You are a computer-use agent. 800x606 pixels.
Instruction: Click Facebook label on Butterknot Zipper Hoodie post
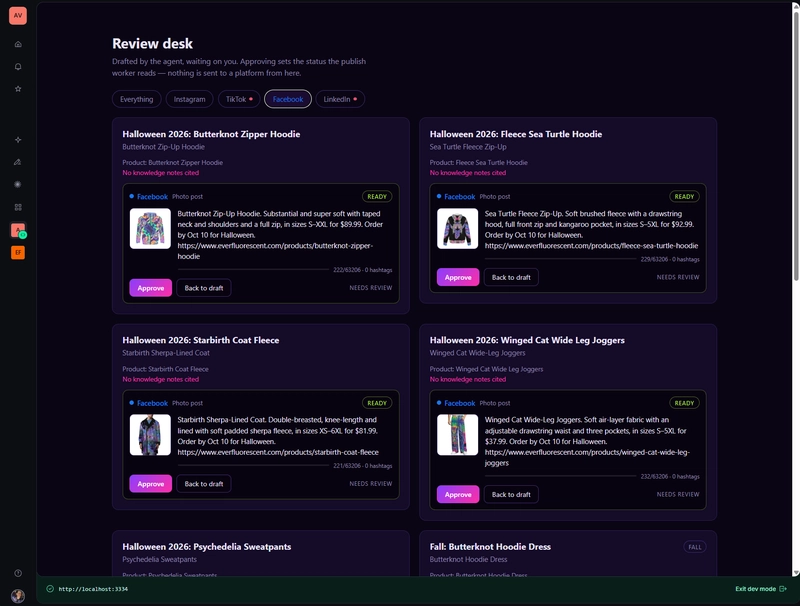click(152, 196)
